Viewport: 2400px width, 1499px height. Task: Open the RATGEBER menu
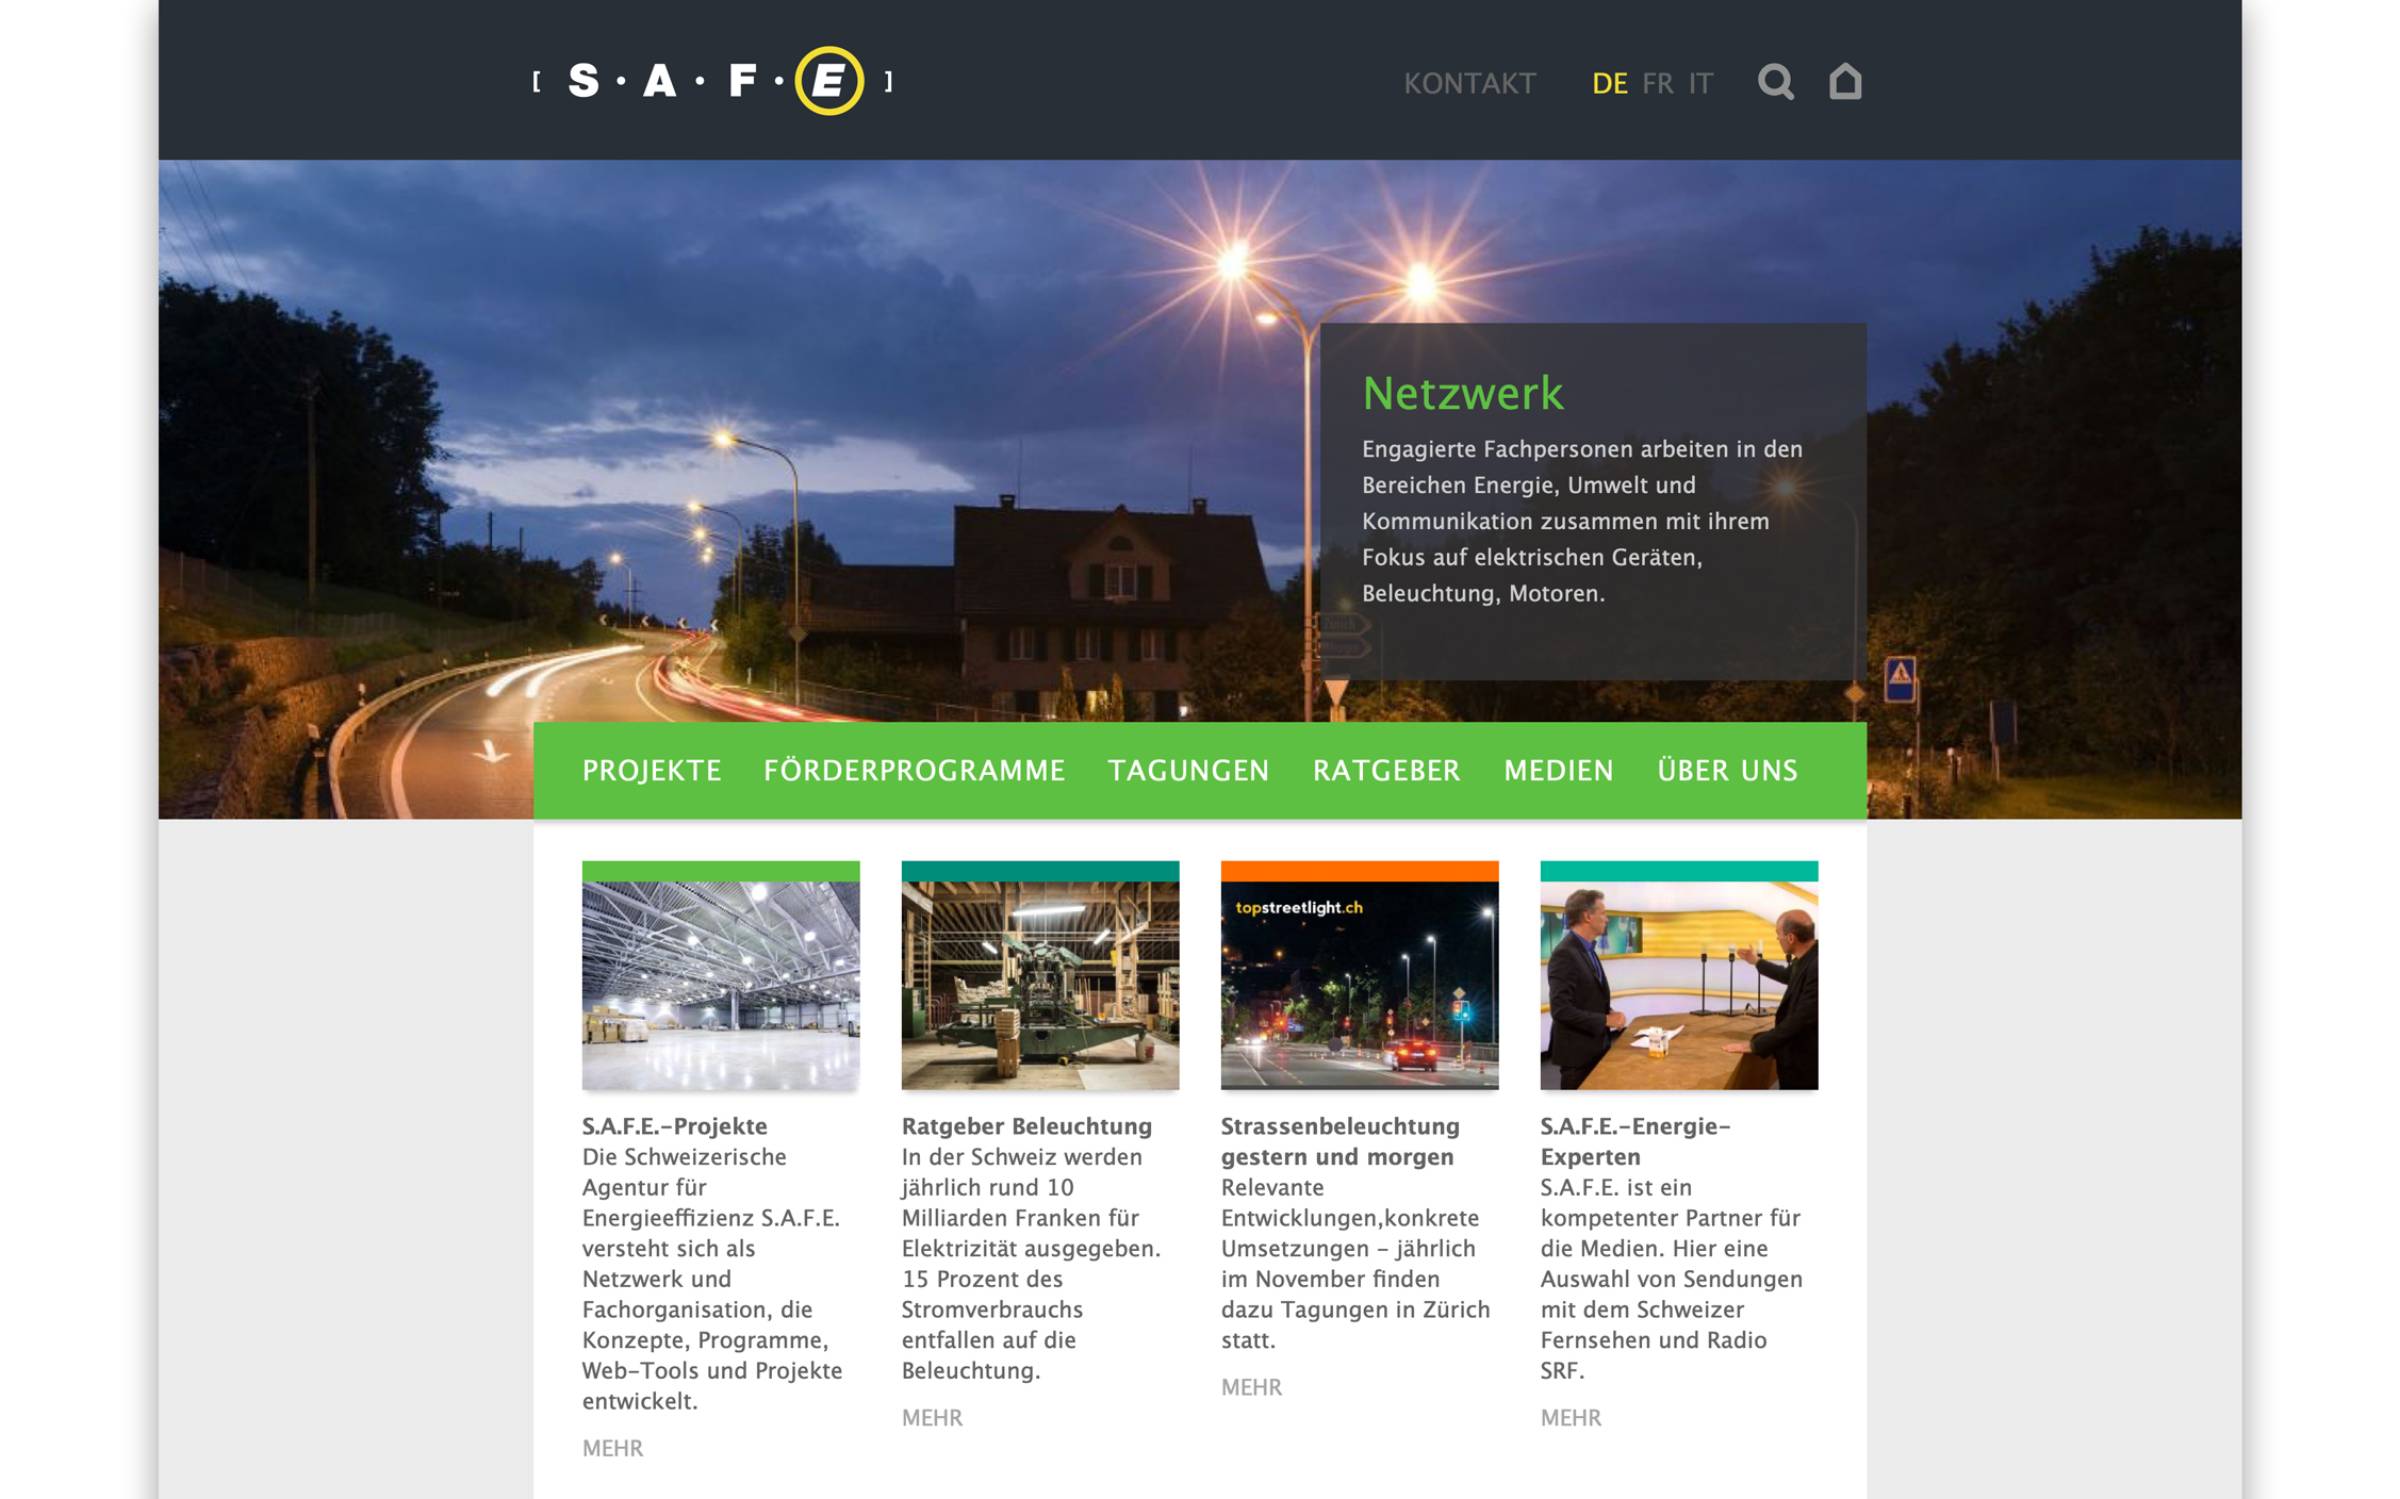tap(1386, 770)
